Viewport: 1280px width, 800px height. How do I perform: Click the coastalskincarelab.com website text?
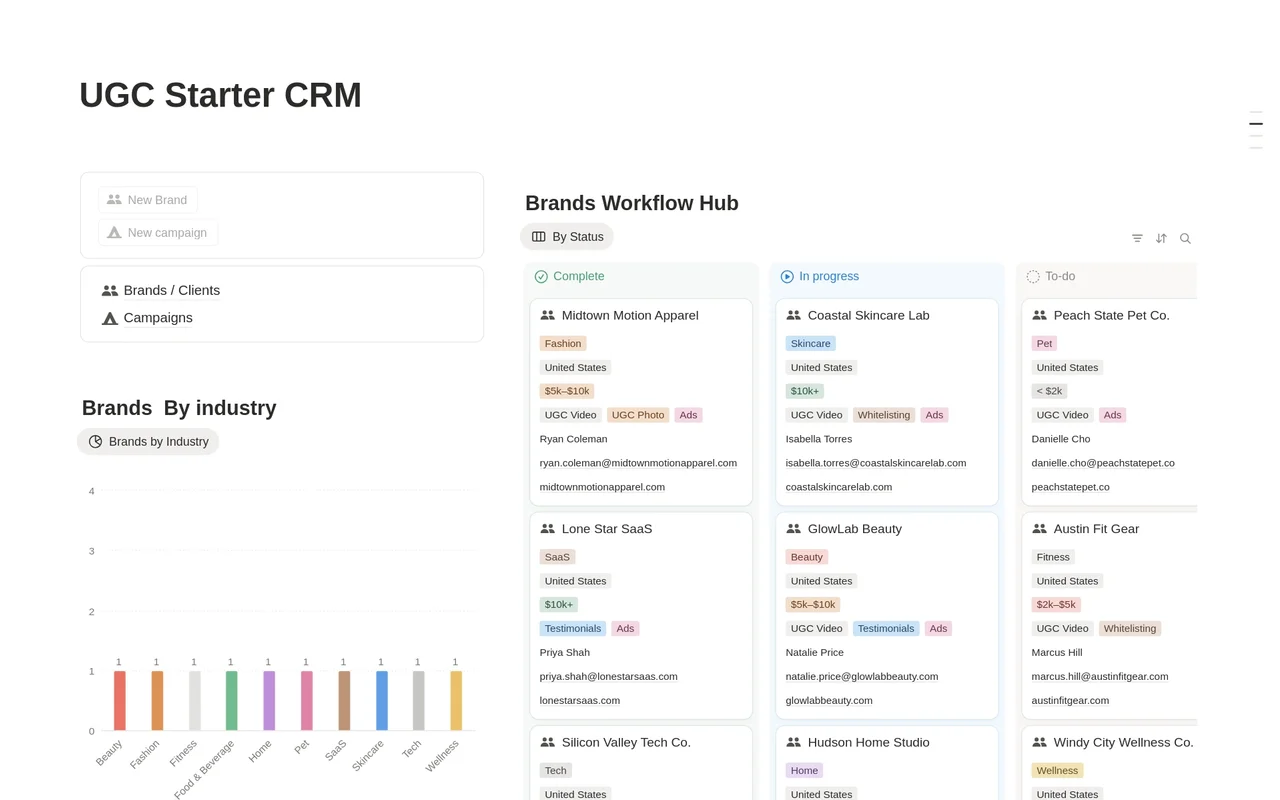(839, 487)
